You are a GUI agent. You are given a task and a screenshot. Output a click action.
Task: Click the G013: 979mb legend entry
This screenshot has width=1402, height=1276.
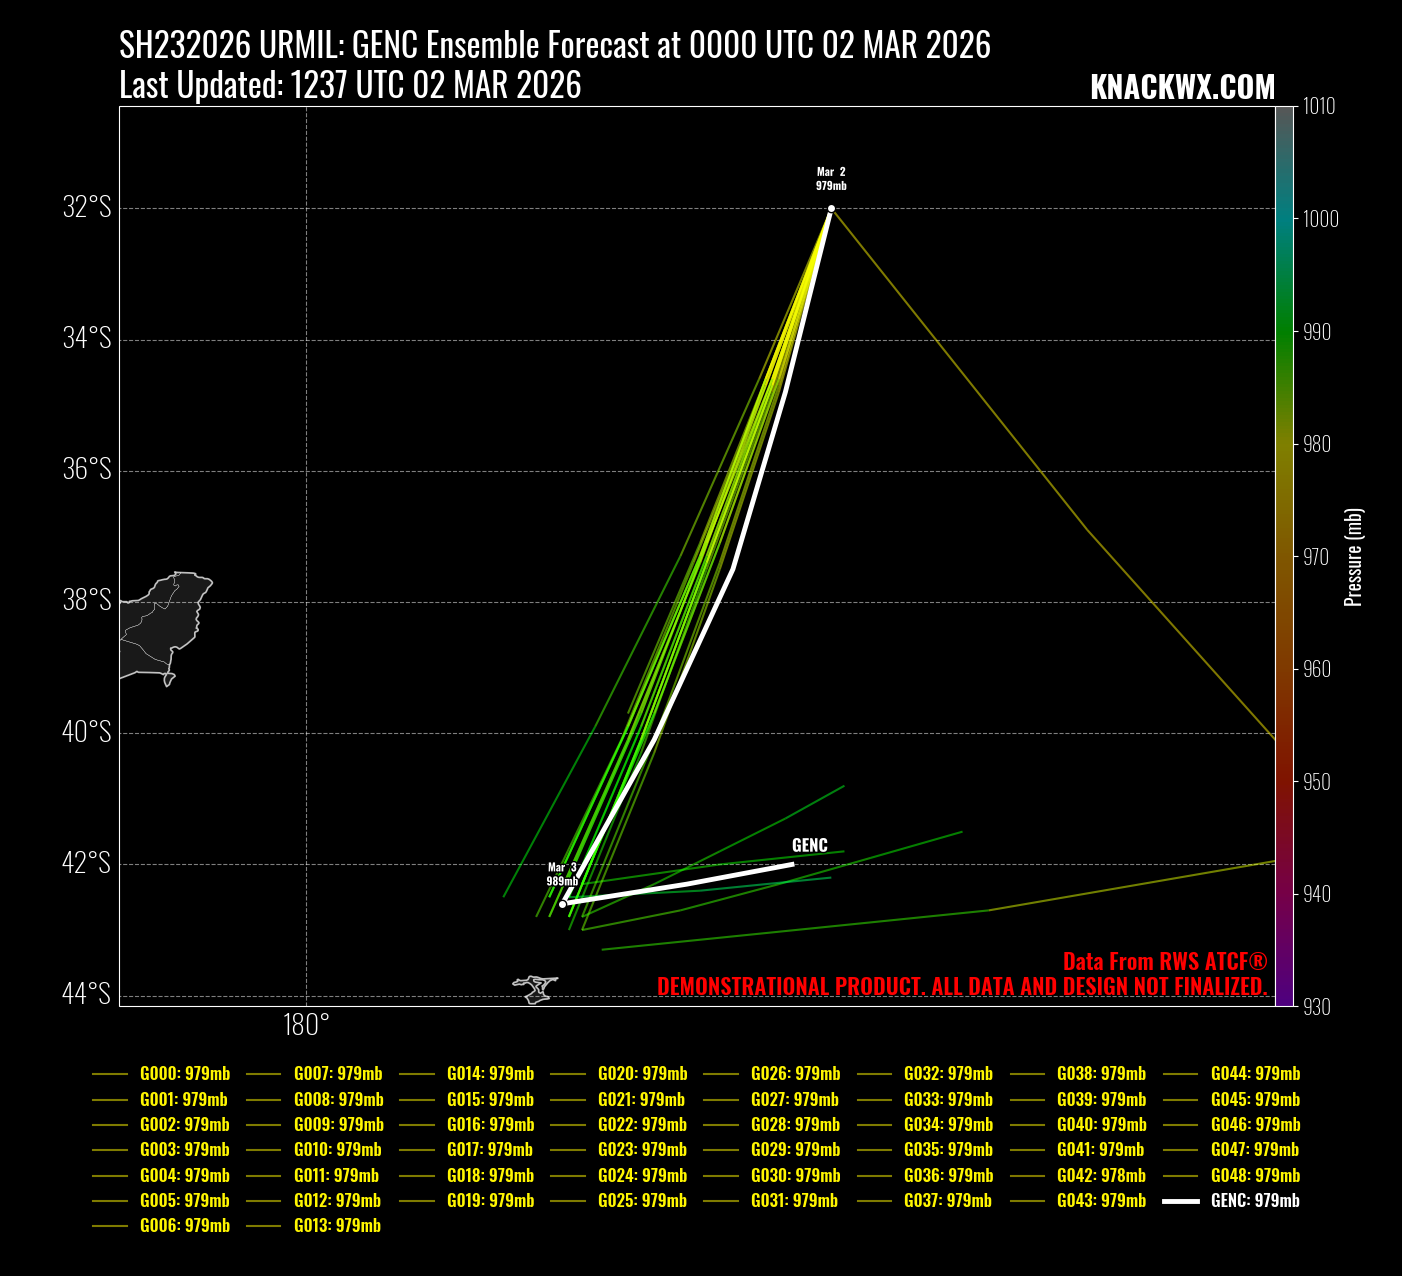click(337, 1226)
